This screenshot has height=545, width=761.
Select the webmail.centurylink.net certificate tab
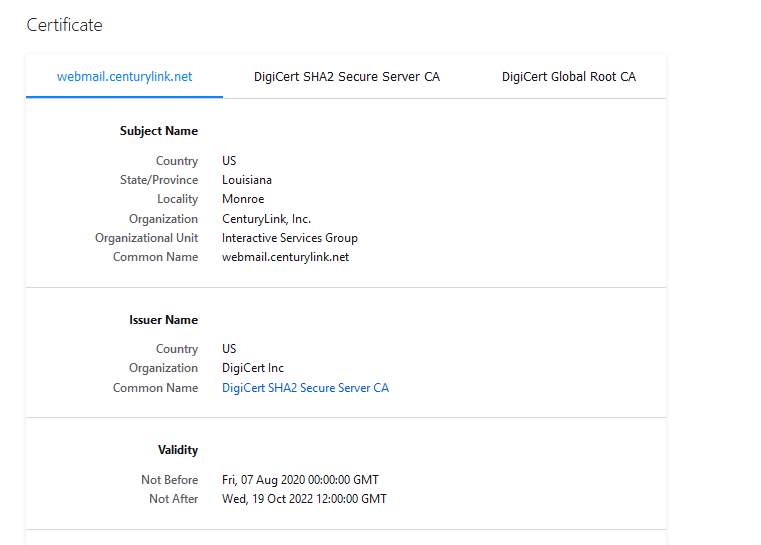[124, 77]
